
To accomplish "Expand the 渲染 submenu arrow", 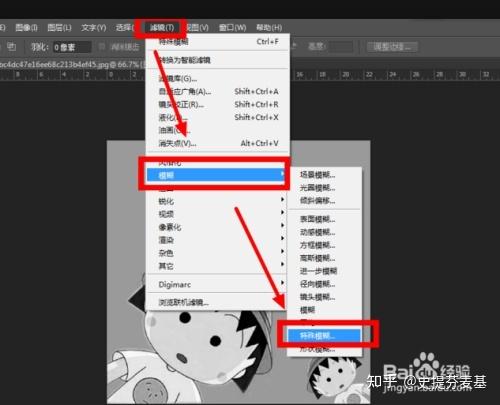I will click(282, 238).
